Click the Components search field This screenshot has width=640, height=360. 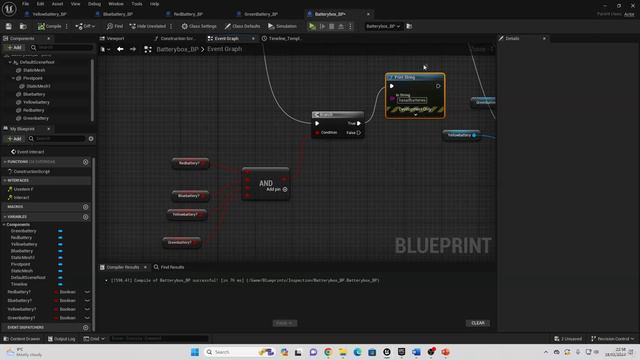pos(61,47)
